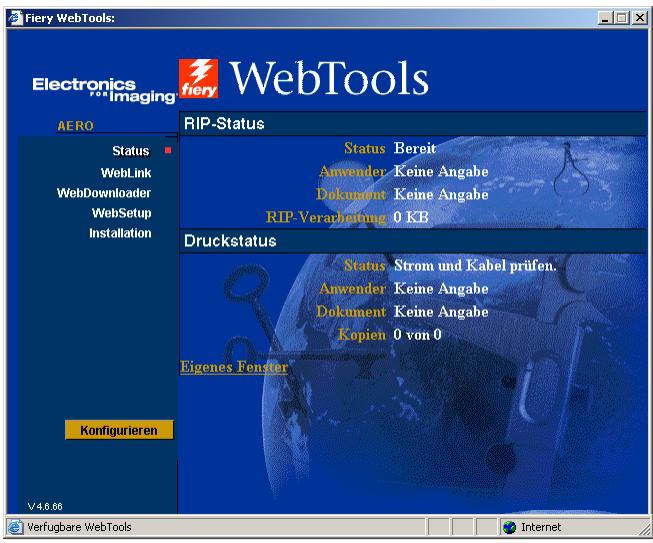Screen dimensions: 653x543
Task: Click the Electronics for Imaging logo
Action: click(104, 90)
